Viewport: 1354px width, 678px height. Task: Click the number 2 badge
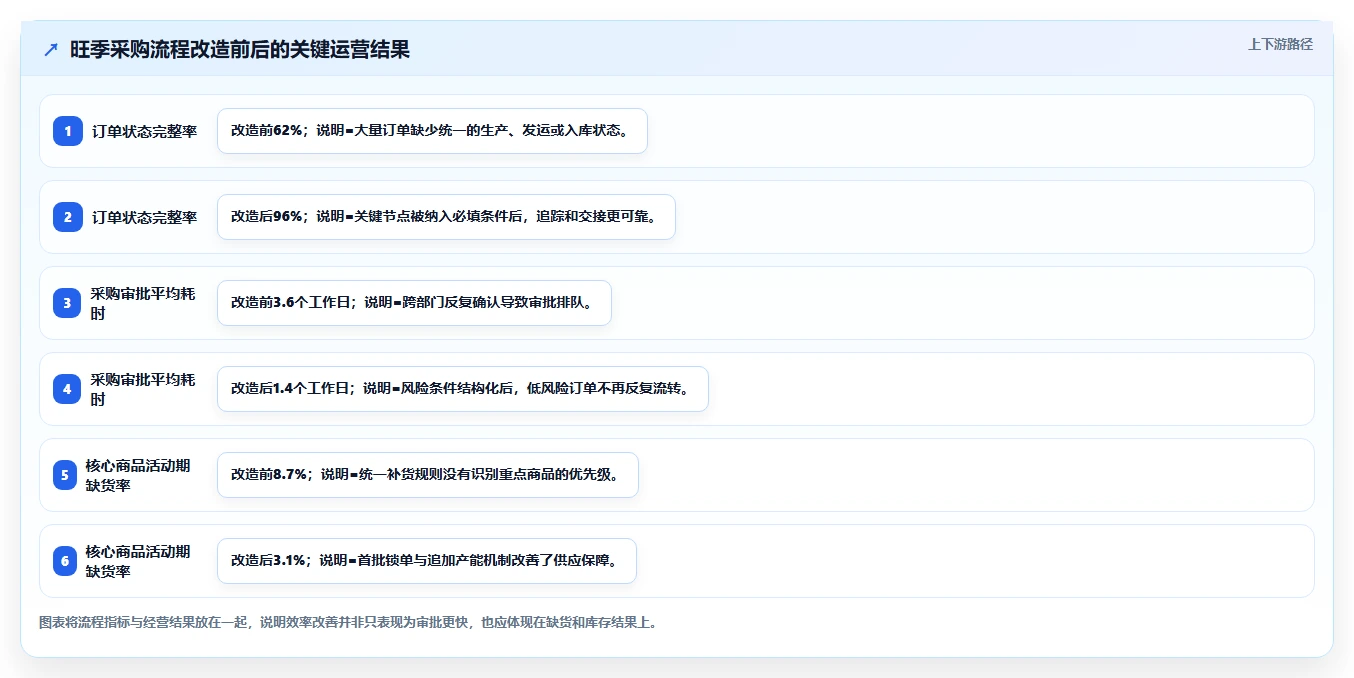(68, 217)
